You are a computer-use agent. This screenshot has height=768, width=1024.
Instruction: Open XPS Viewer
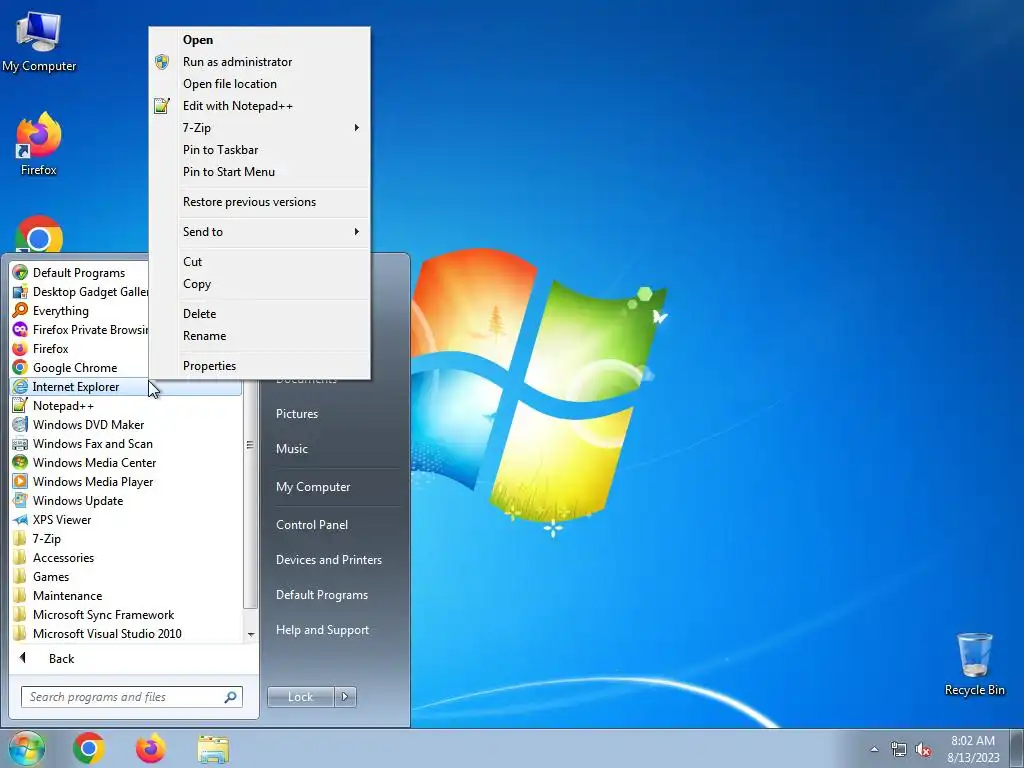point(126,519)
